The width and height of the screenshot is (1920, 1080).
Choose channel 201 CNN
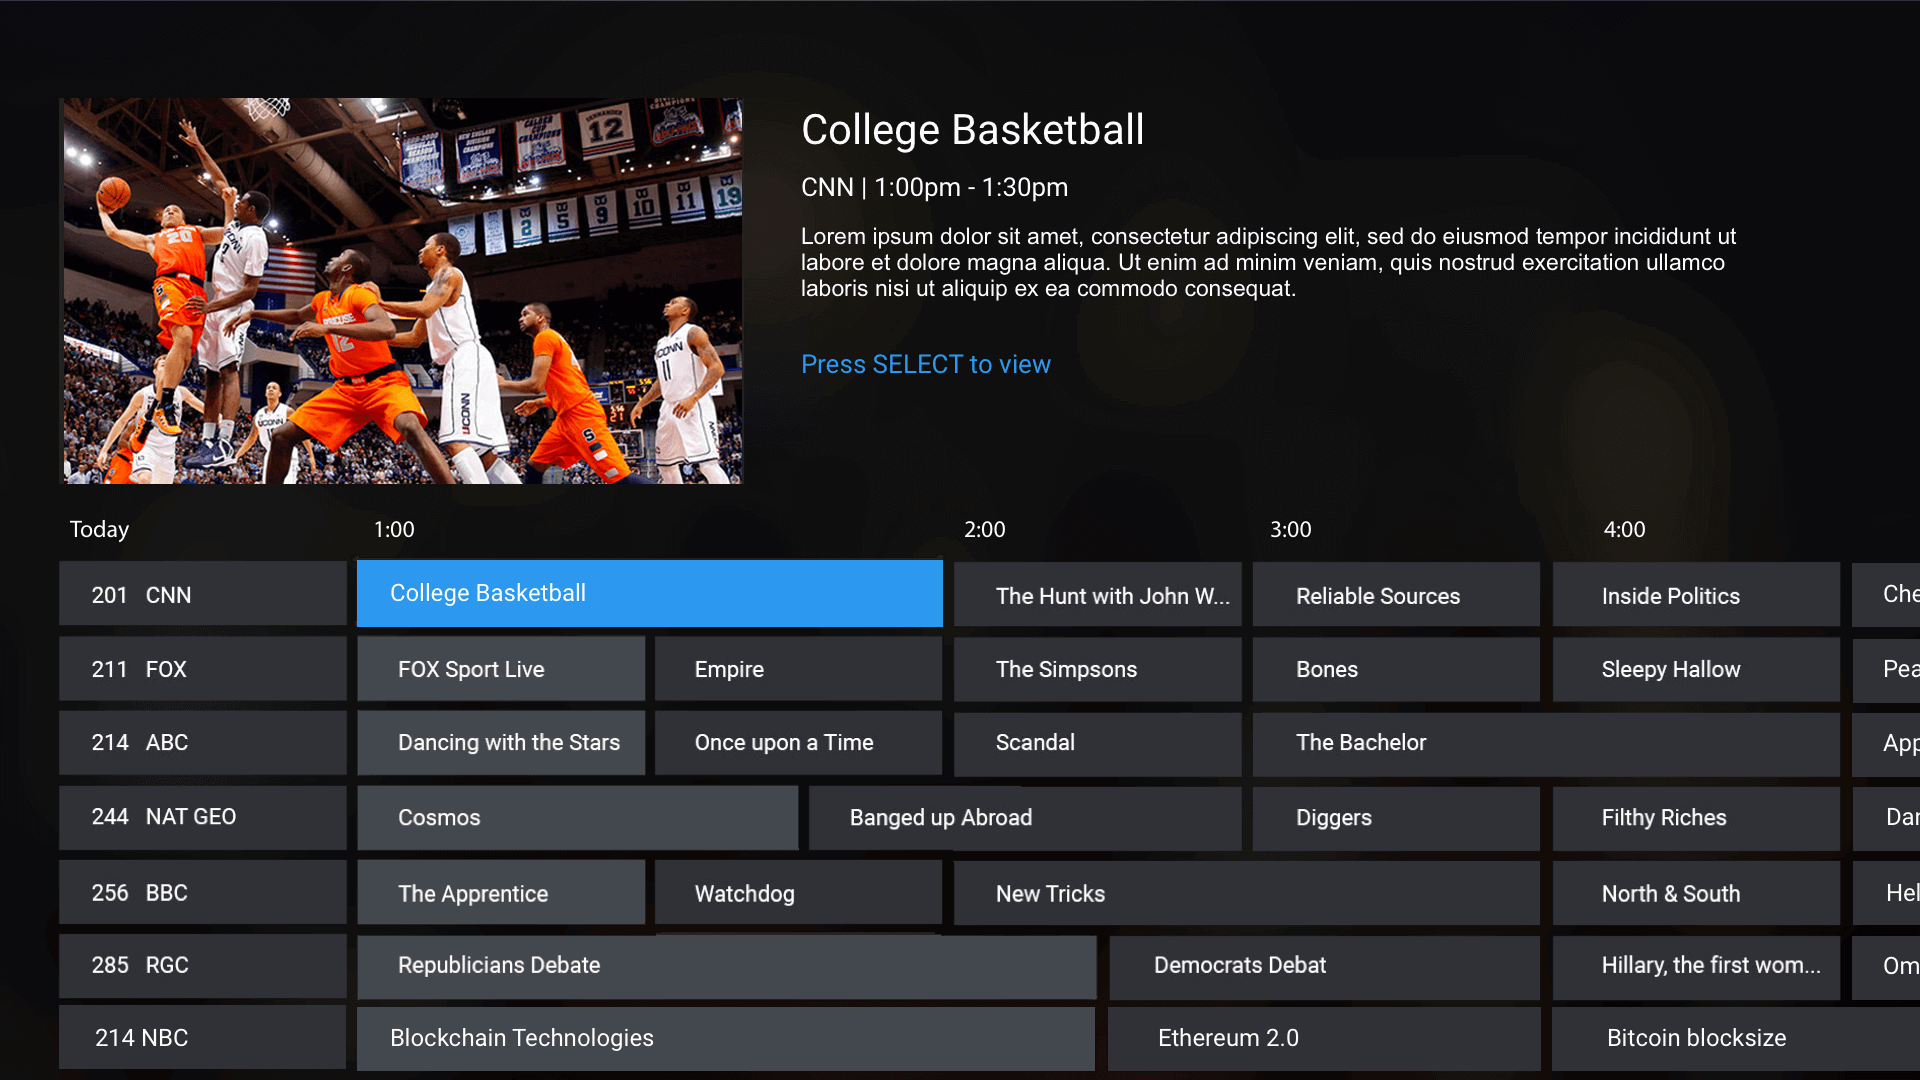click(x=203, y=595)
